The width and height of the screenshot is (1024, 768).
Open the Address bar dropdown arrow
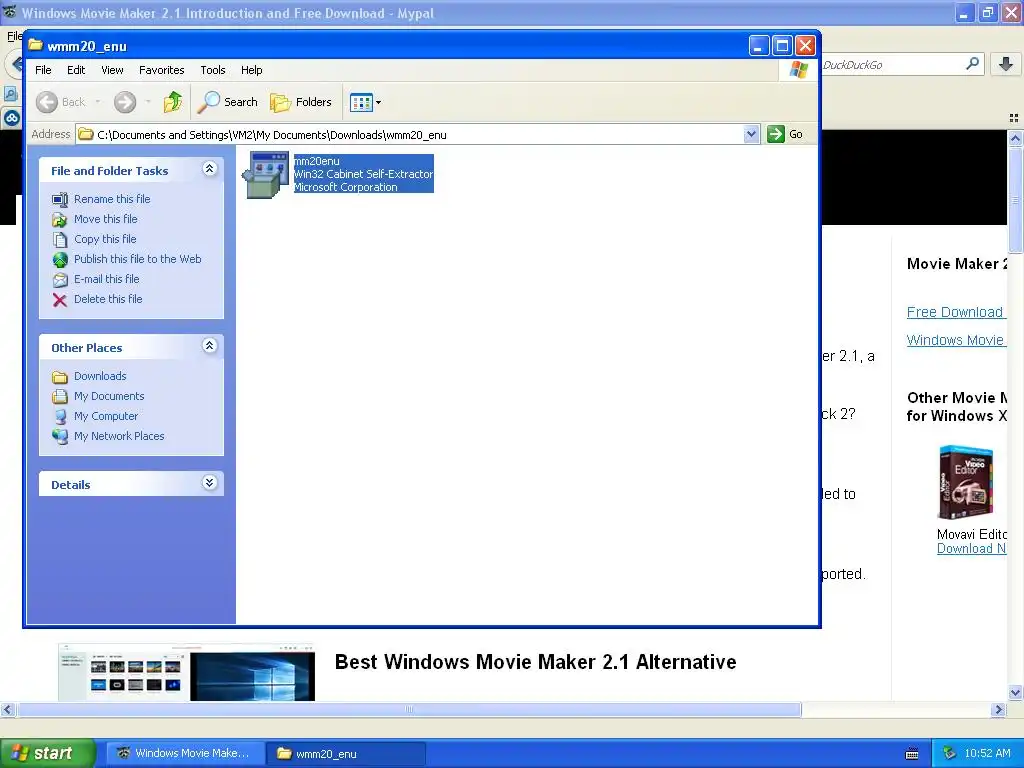[751, 134]
